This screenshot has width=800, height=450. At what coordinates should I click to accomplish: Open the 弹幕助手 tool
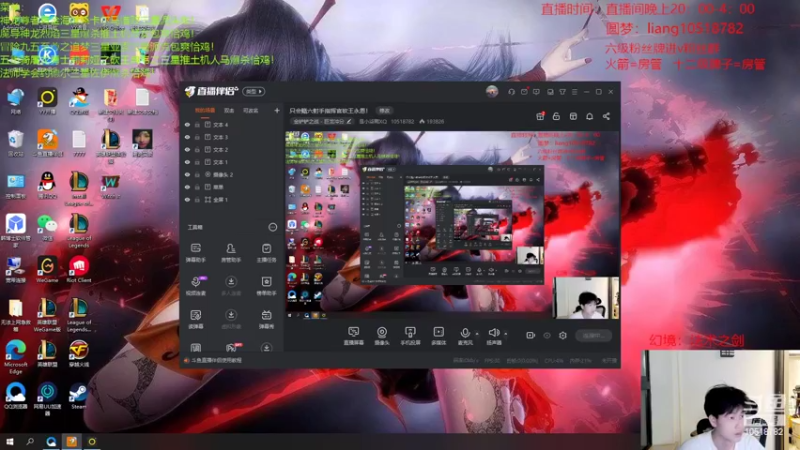click(x=196, y=253)
